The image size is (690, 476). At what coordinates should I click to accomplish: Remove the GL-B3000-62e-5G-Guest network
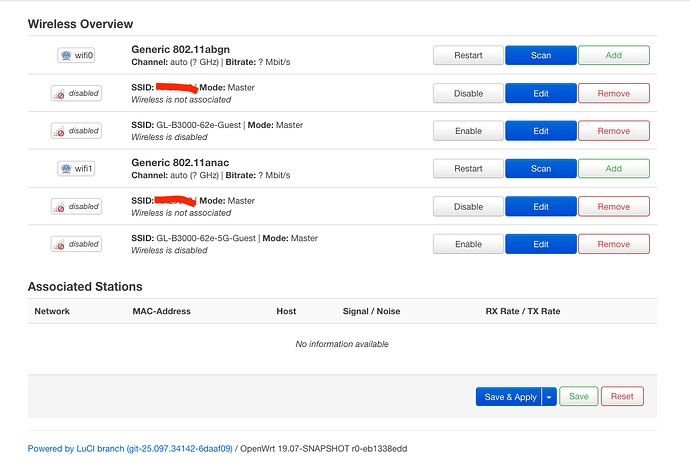click(613, 244)
